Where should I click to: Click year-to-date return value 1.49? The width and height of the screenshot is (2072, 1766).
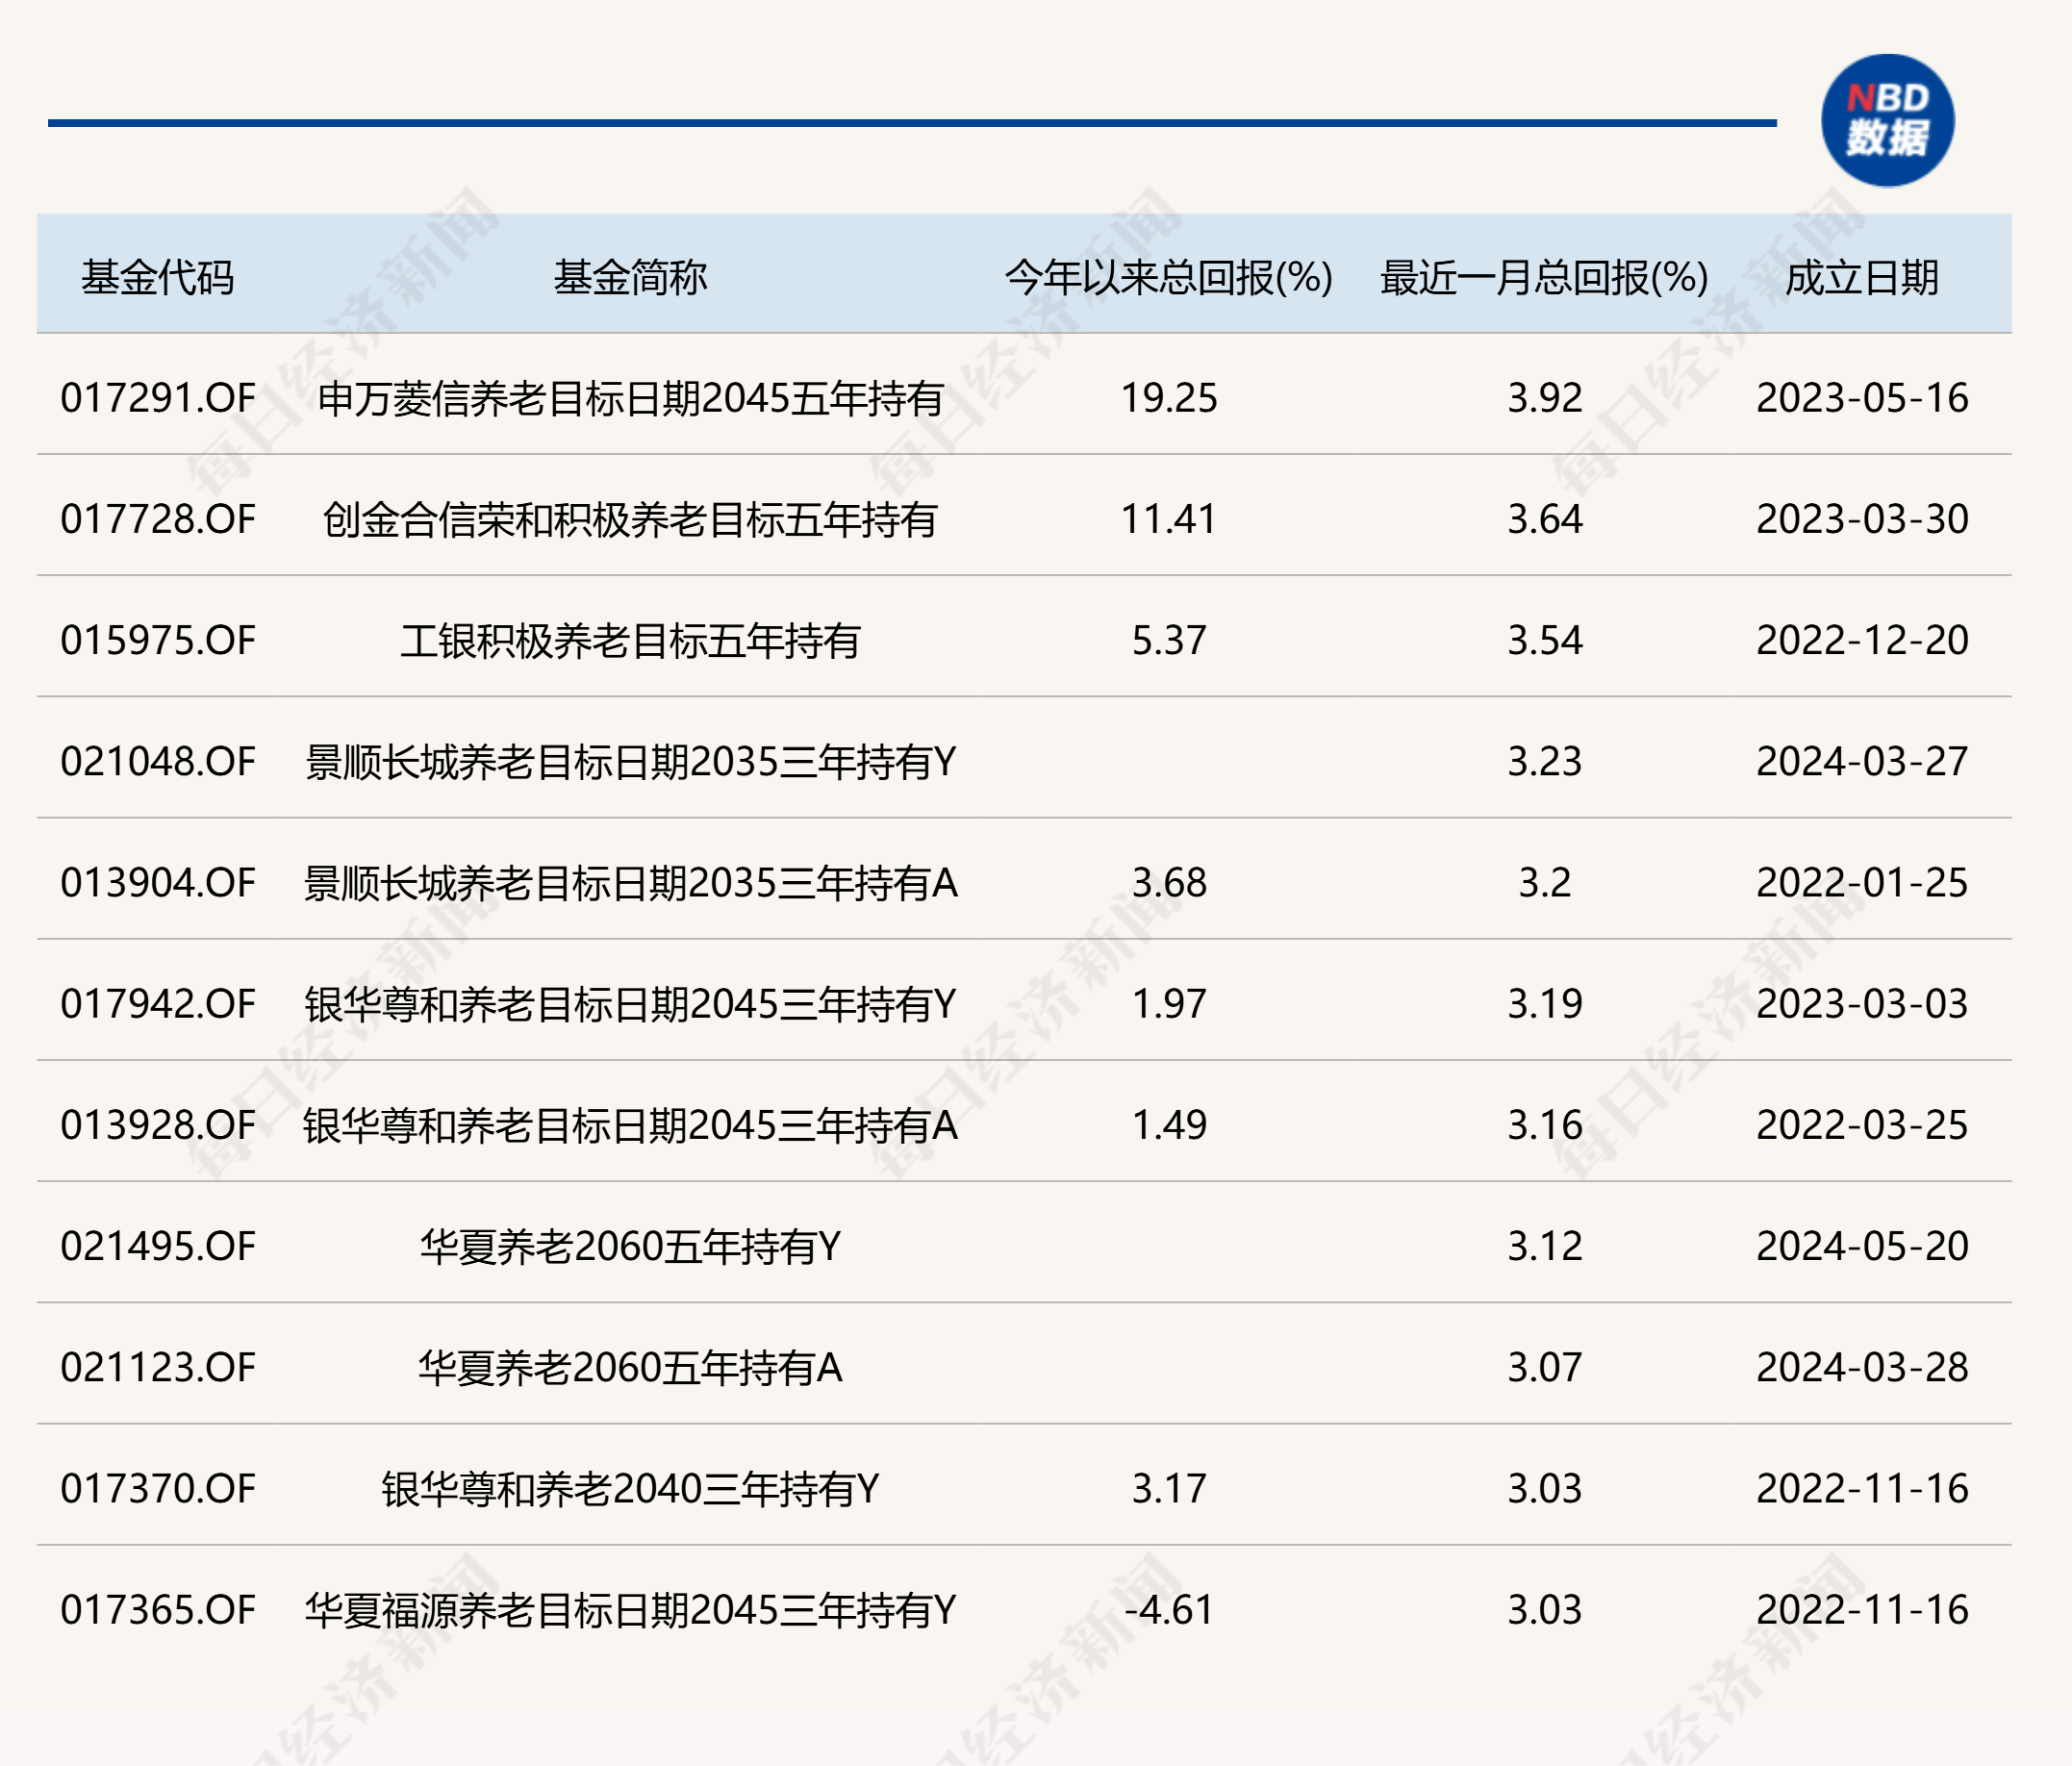pos(1168,1125)
